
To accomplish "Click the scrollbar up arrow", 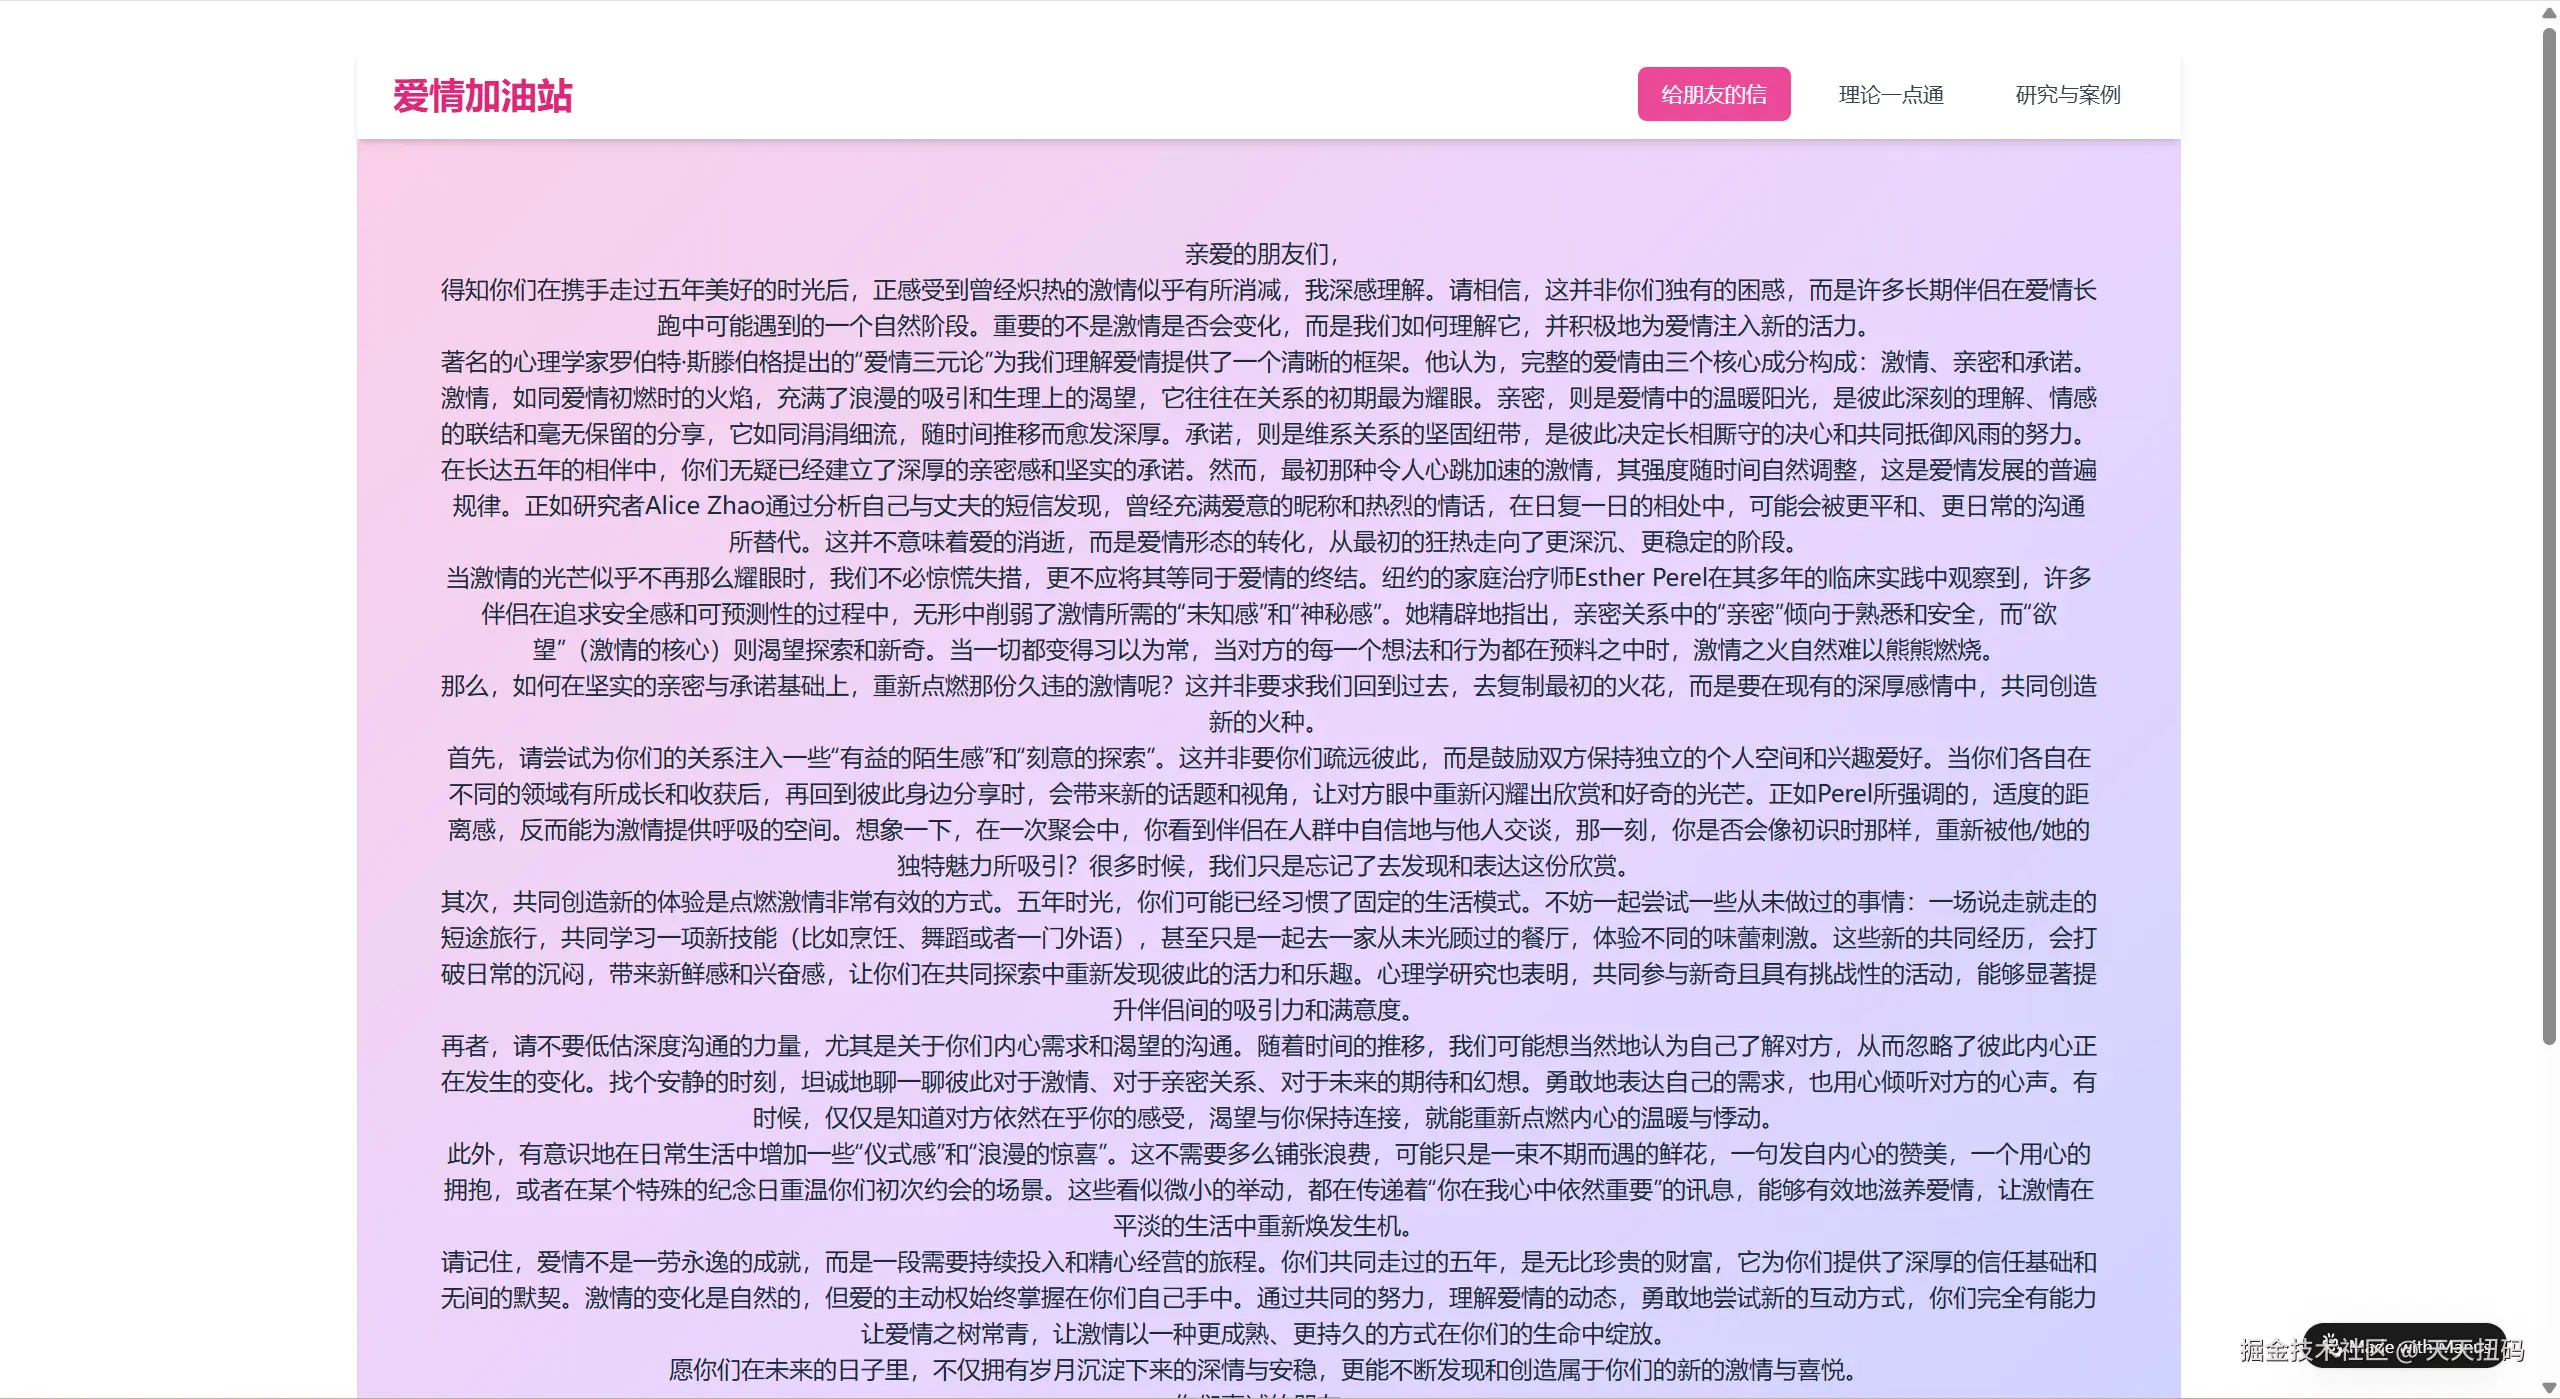I will tap(2549, 13).
